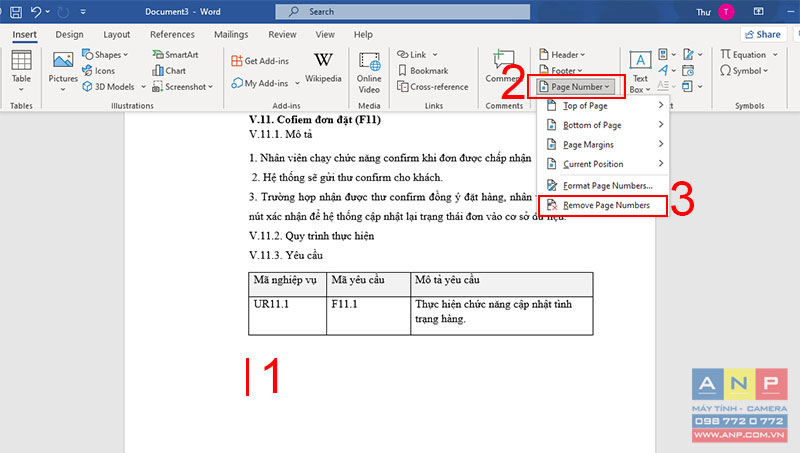This screenshot has width=800, height=453.
Task: Expand the 3D Models dropdown arrow
Action: coord(143,87)
